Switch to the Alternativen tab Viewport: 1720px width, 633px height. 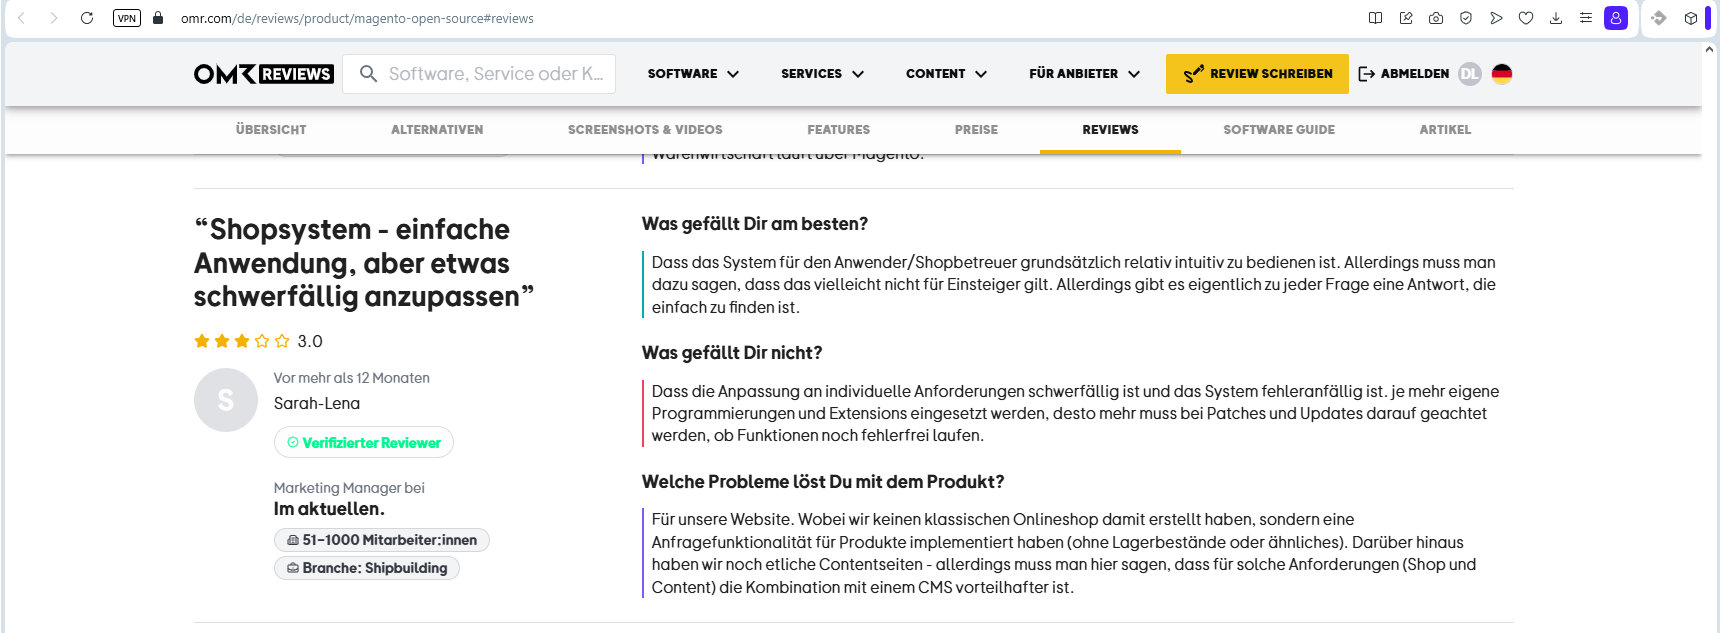[437, 130]
